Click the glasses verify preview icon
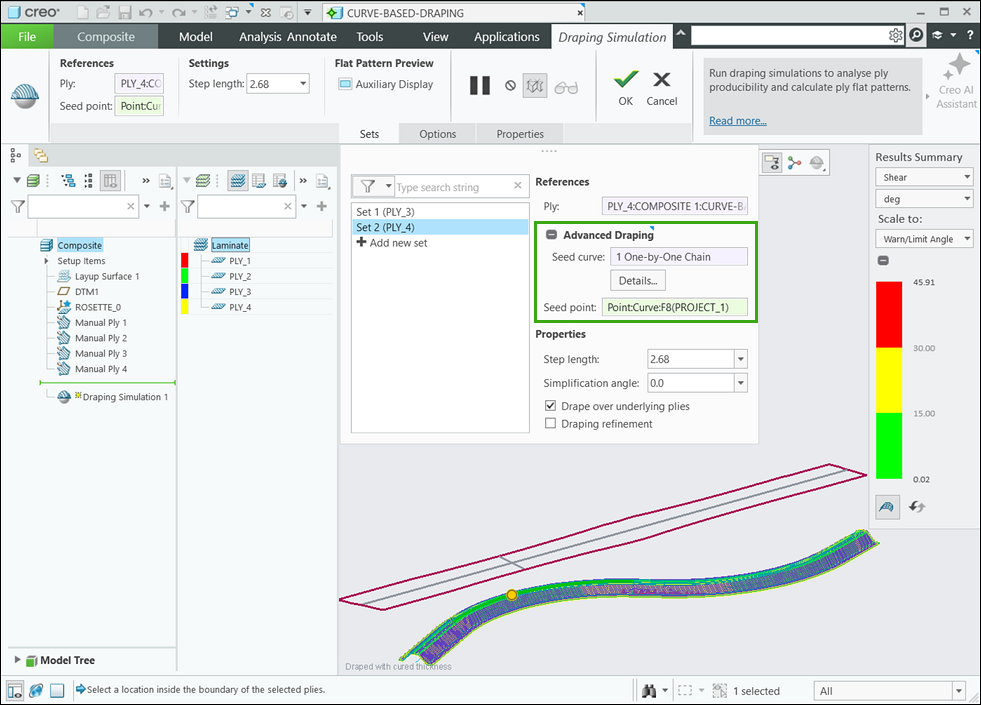 click(x=566, y=87)
